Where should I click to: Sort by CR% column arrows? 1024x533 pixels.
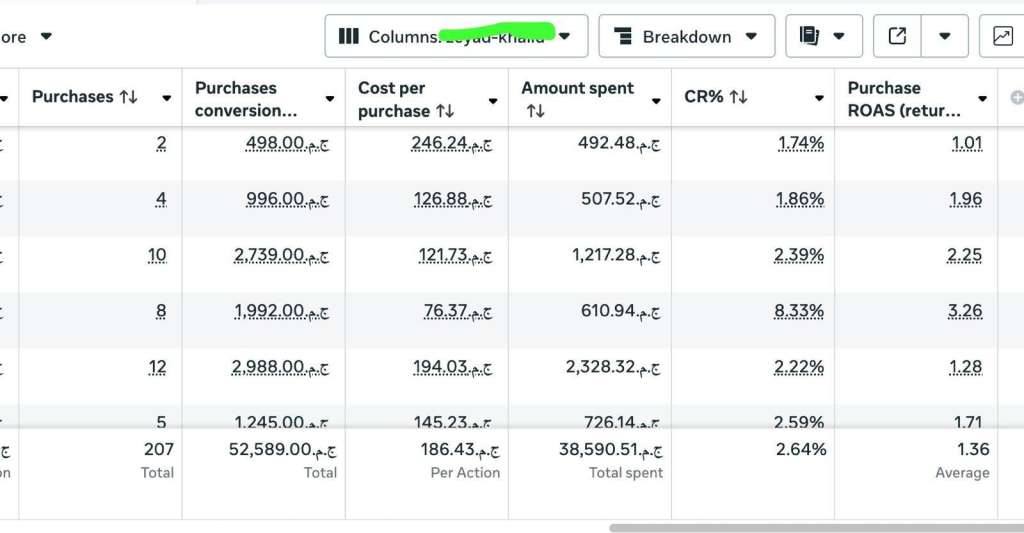tap(738, 97)
